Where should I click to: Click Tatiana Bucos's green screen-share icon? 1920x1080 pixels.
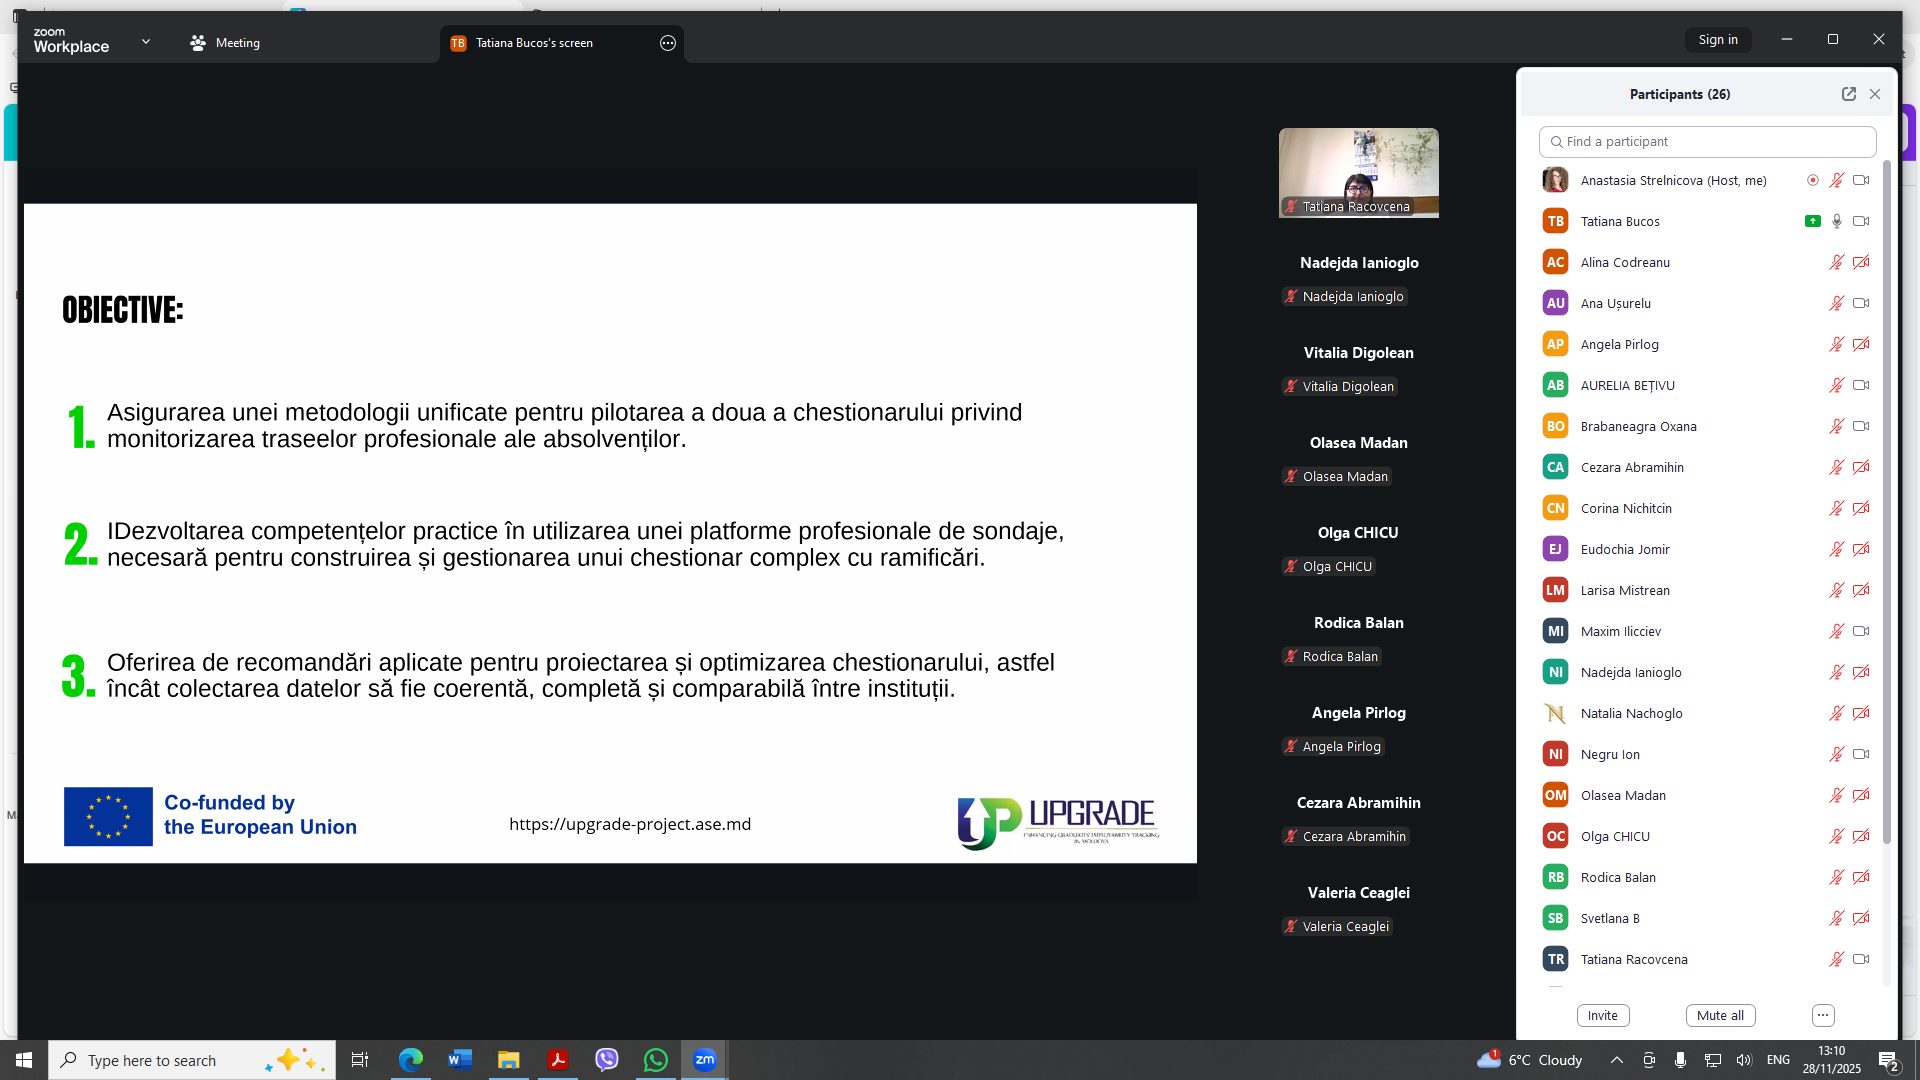(x=1812, y=222)
